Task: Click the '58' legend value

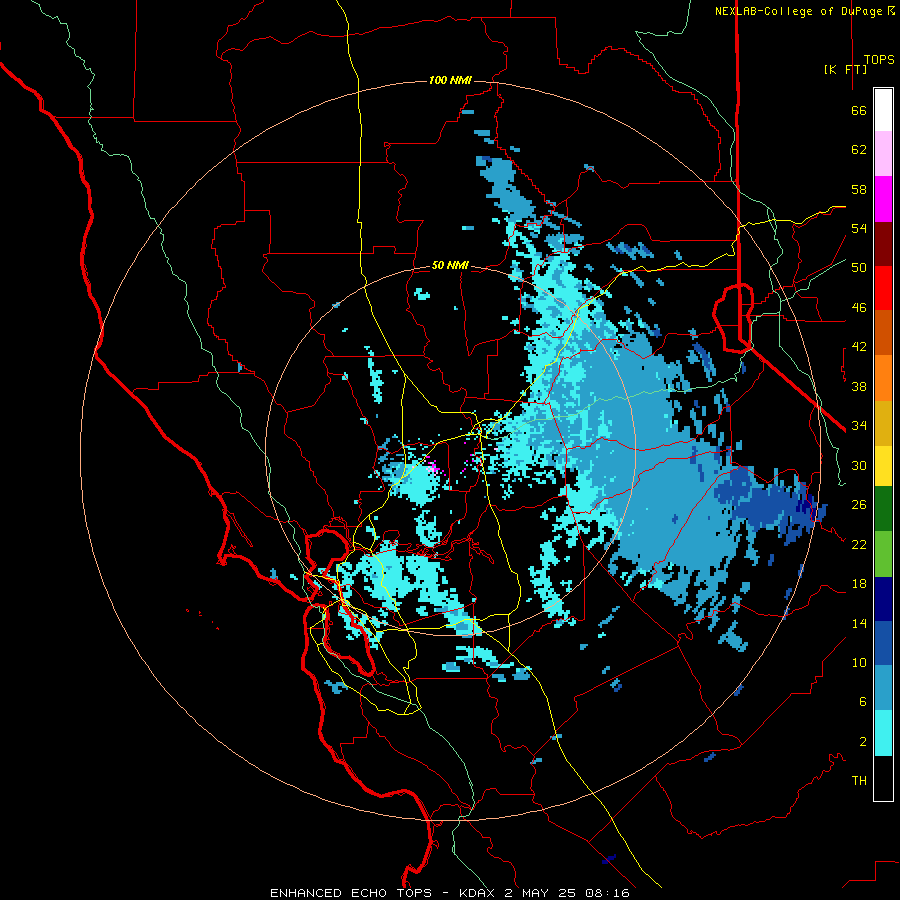Action: click(859, 189)
